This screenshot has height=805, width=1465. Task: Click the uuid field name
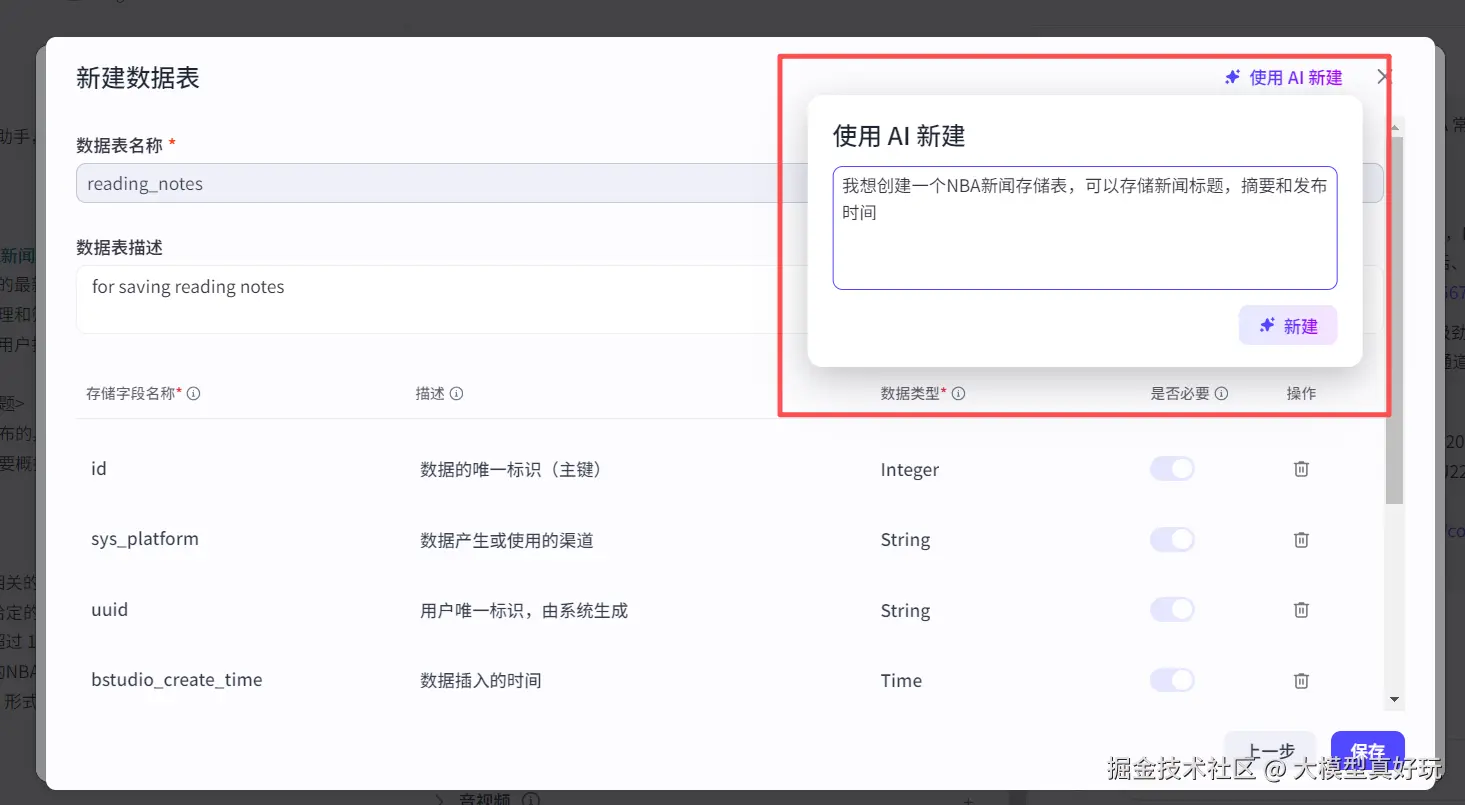[110, 610]
